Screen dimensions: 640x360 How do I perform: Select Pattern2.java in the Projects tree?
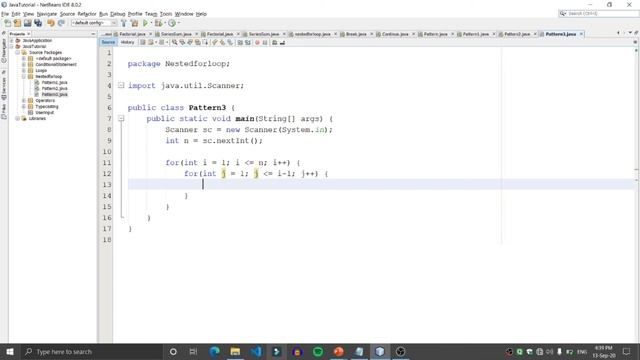(x=54, y=89)
